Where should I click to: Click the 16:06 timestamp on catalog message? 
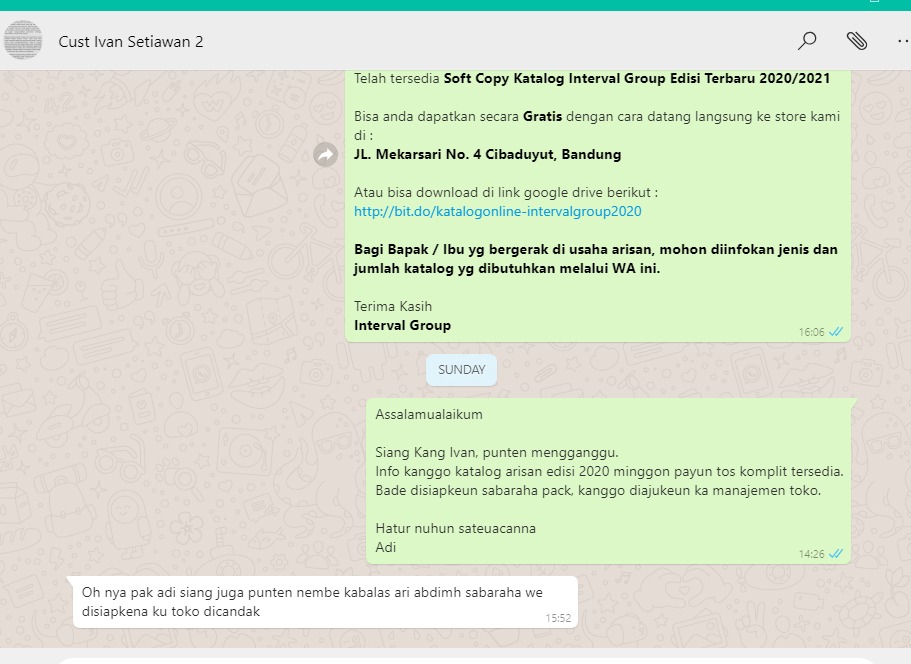811,332
